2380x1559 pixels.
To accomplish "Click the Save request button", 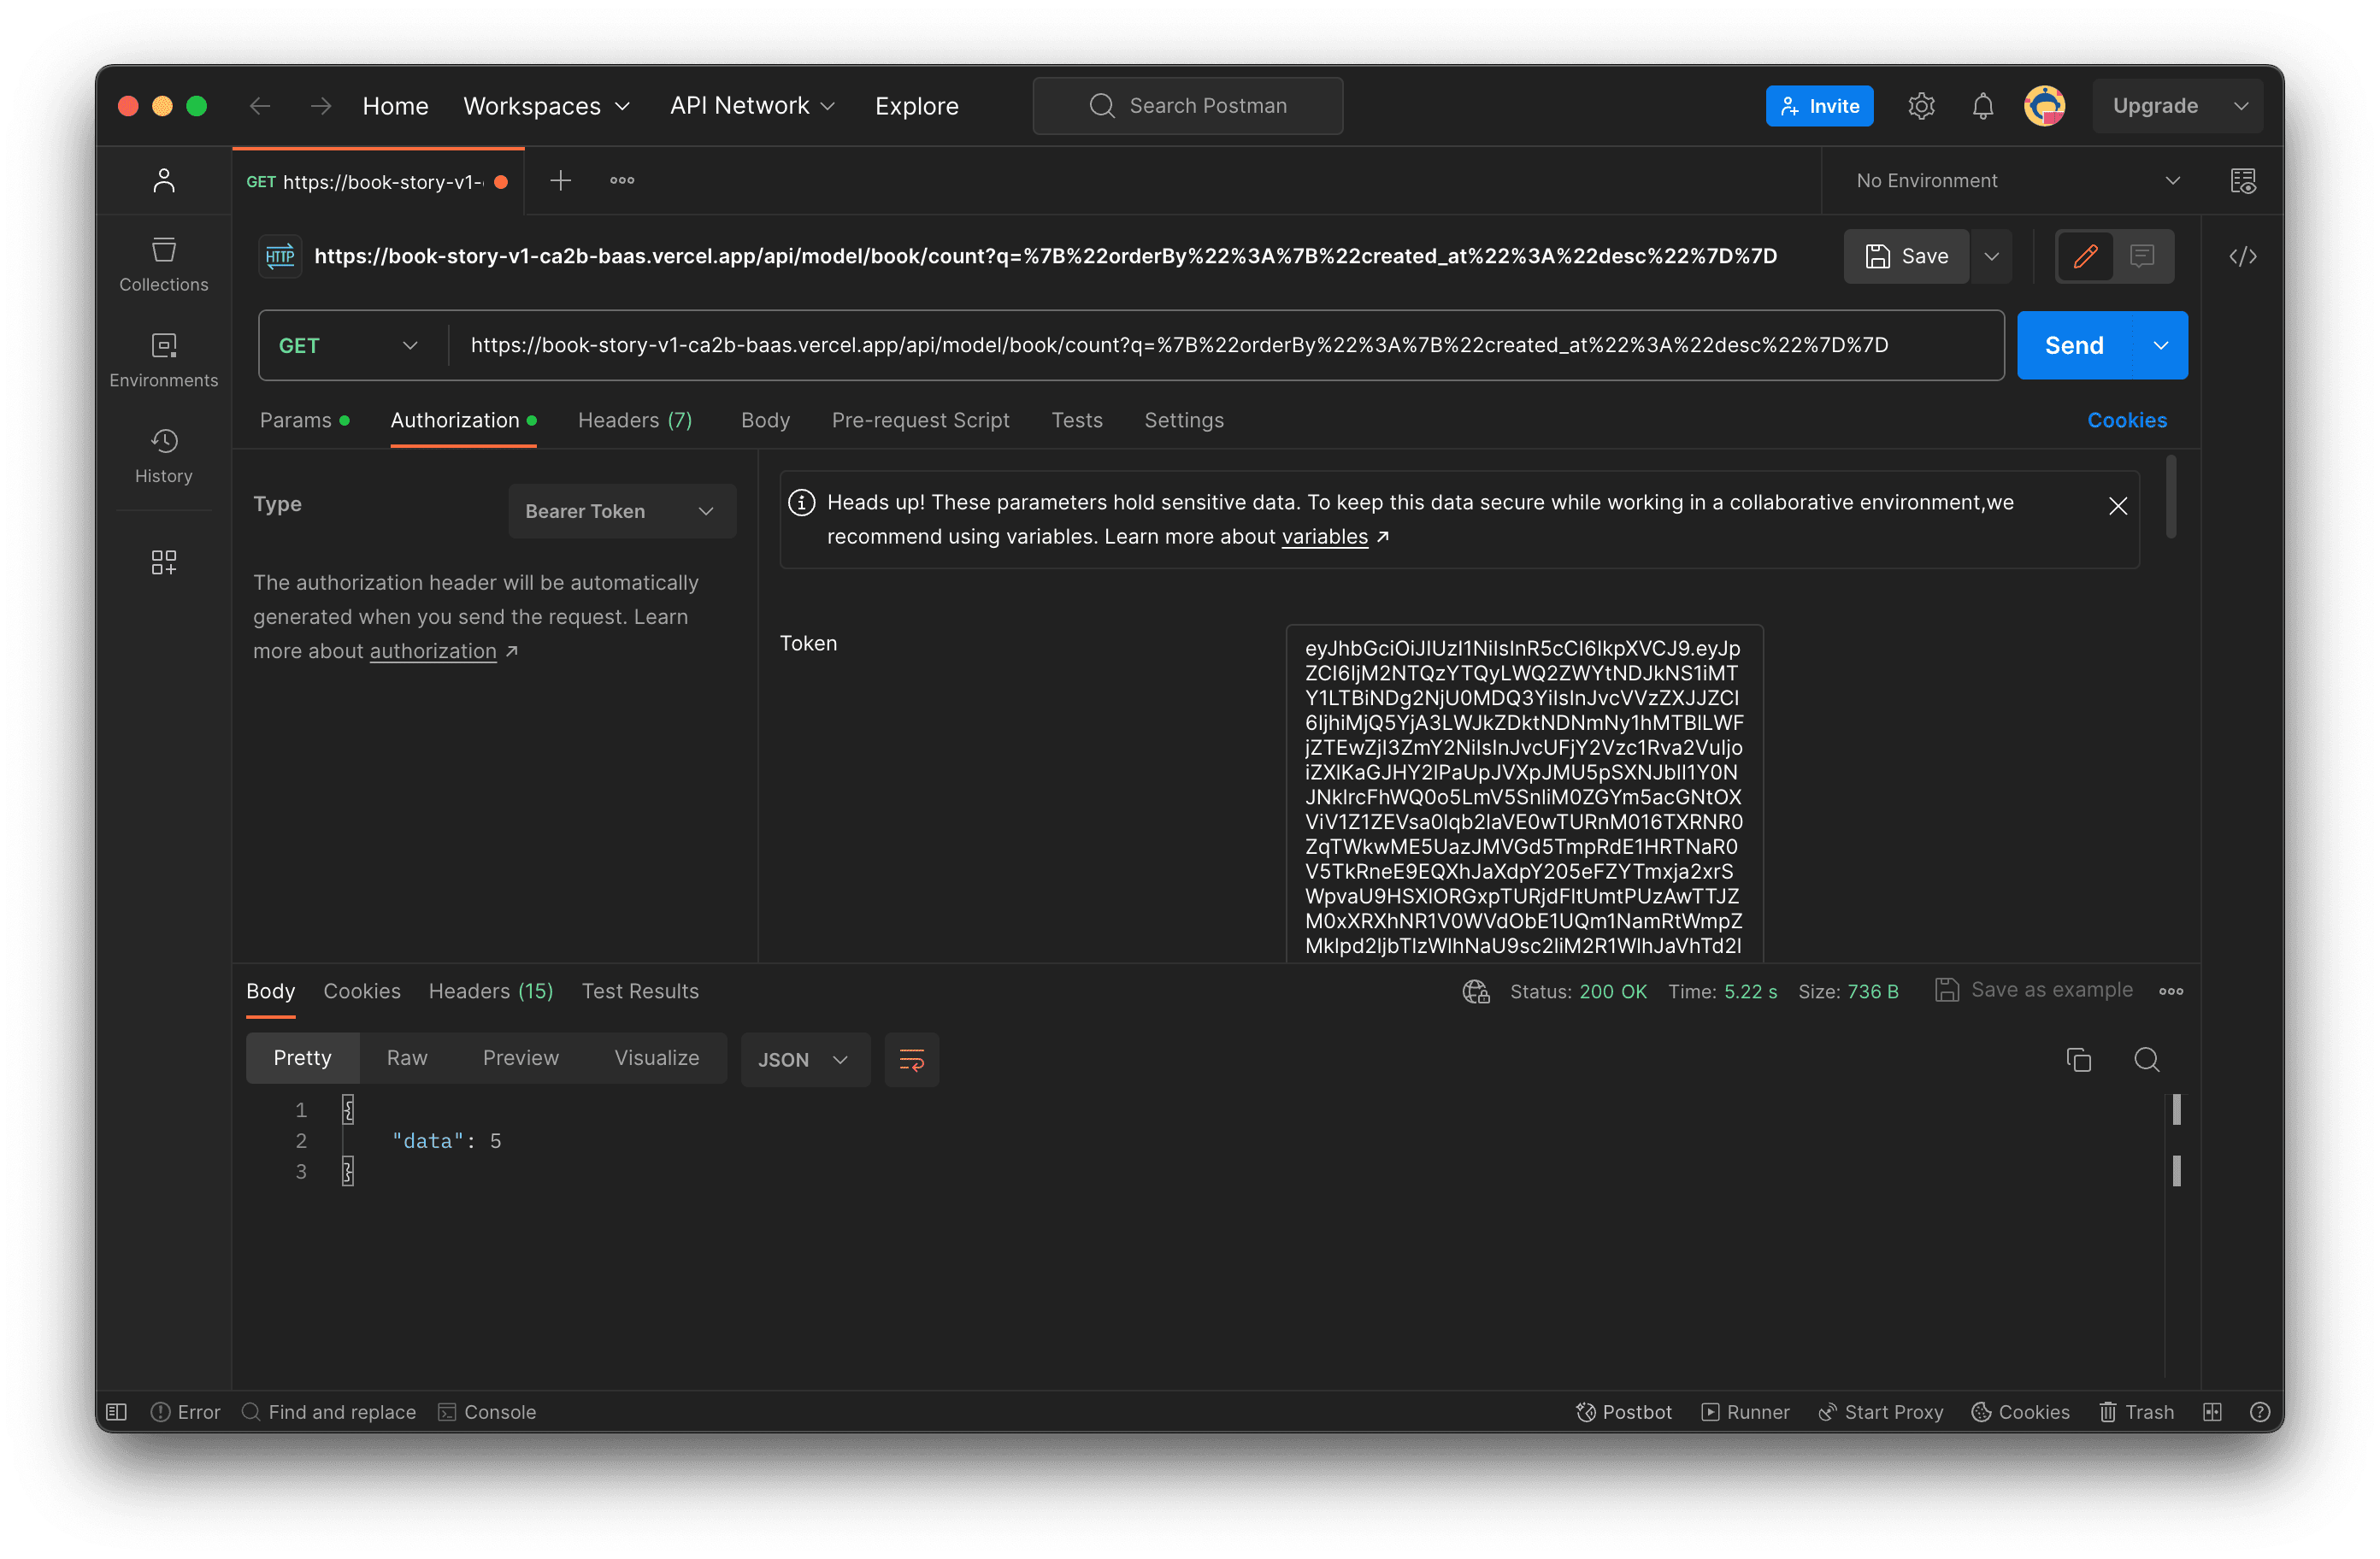I will click(1906, 257).
